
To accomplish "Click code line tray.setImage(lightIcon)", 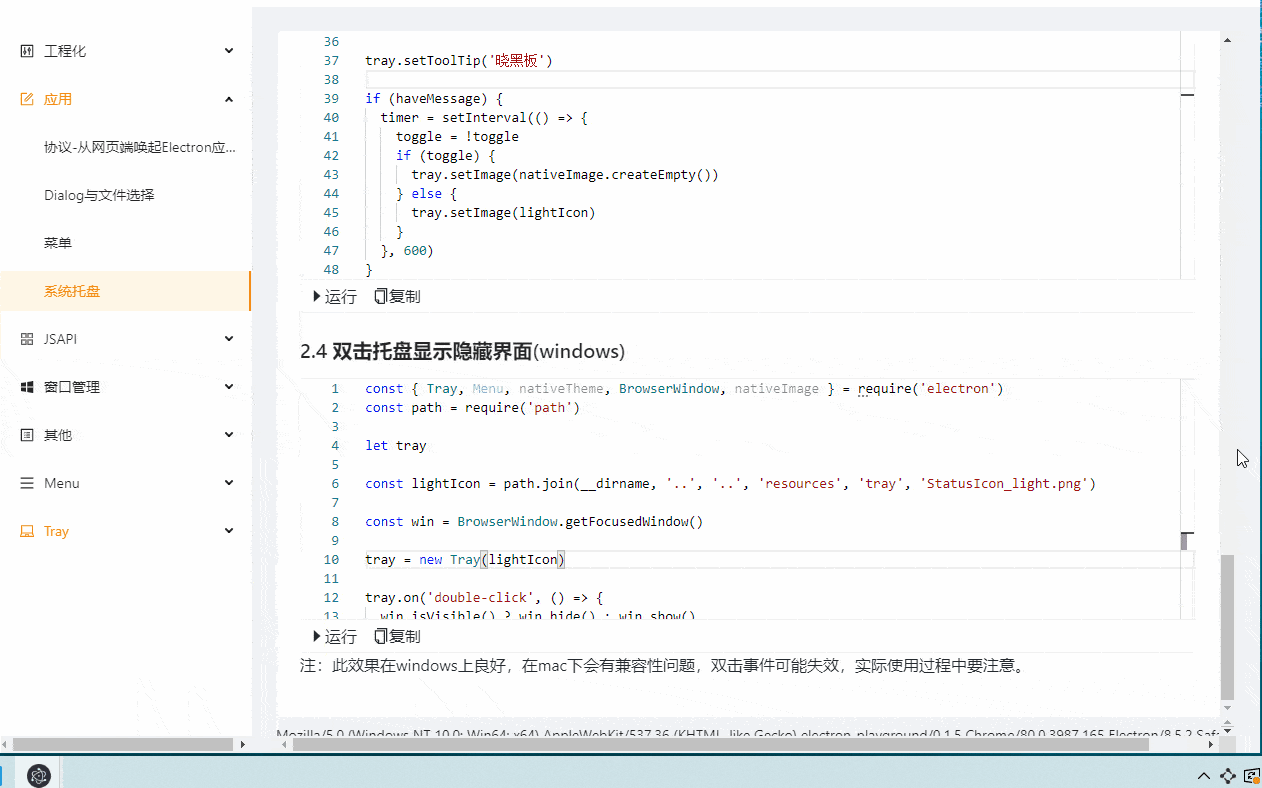I will (x=503, y=212).
